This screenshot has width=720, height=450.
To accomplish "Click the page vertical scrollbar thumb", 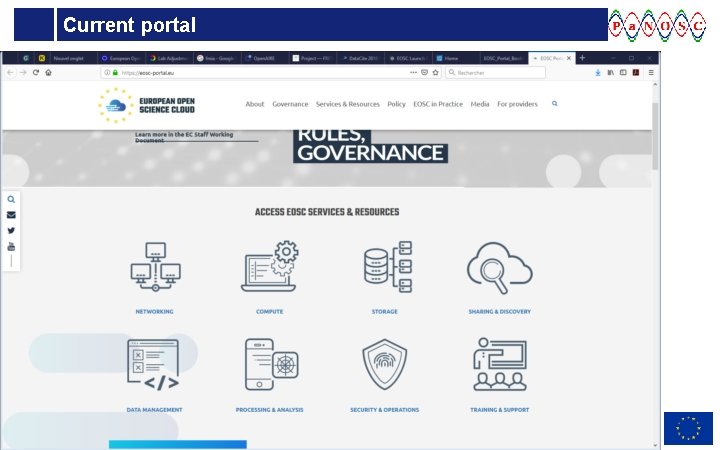I will point(655,135).
